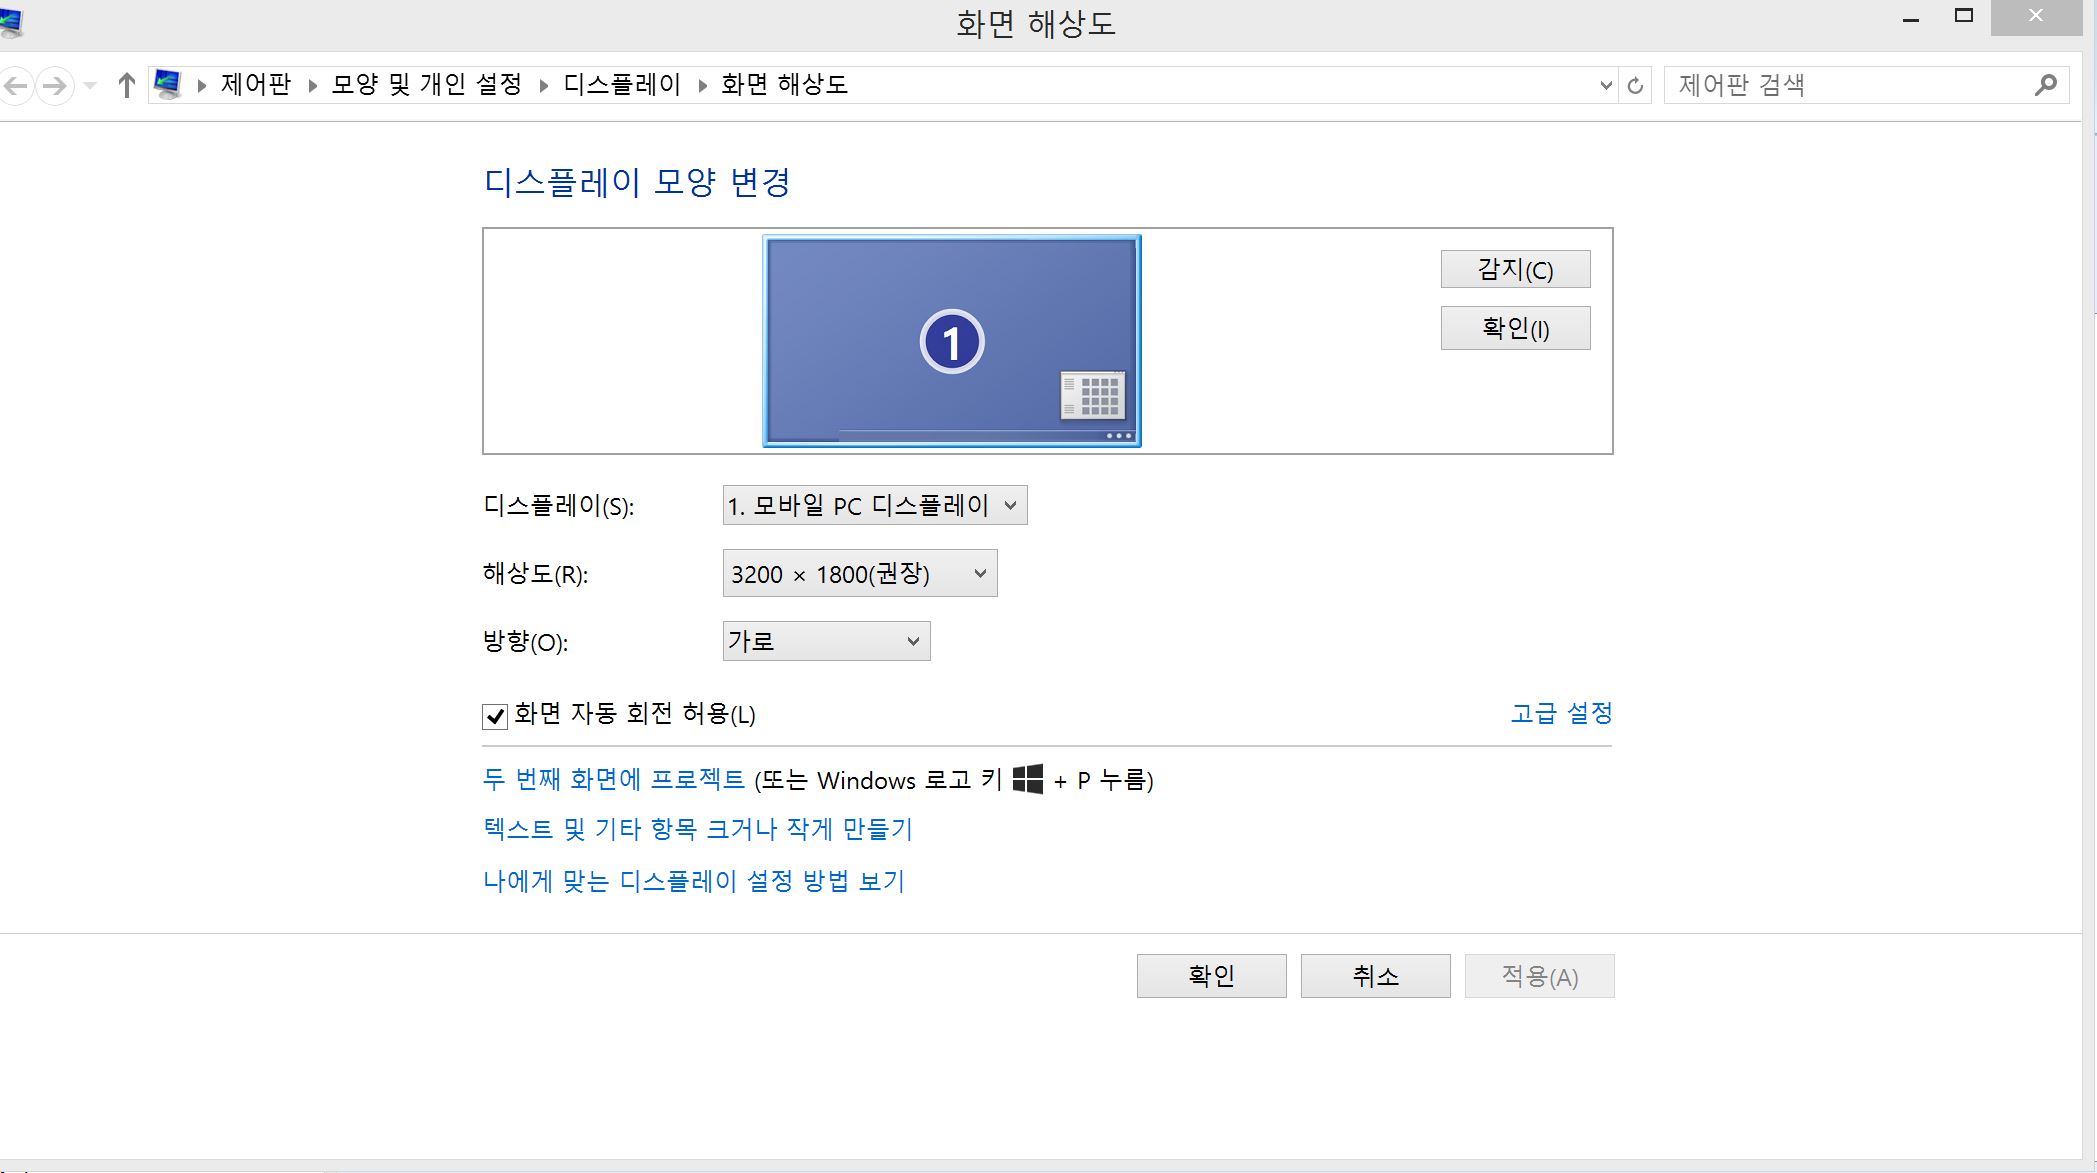Open the 디스플레이(S) display dropdown
The height and width of the screenshot is (1173, 2097).
pos(875,505)
